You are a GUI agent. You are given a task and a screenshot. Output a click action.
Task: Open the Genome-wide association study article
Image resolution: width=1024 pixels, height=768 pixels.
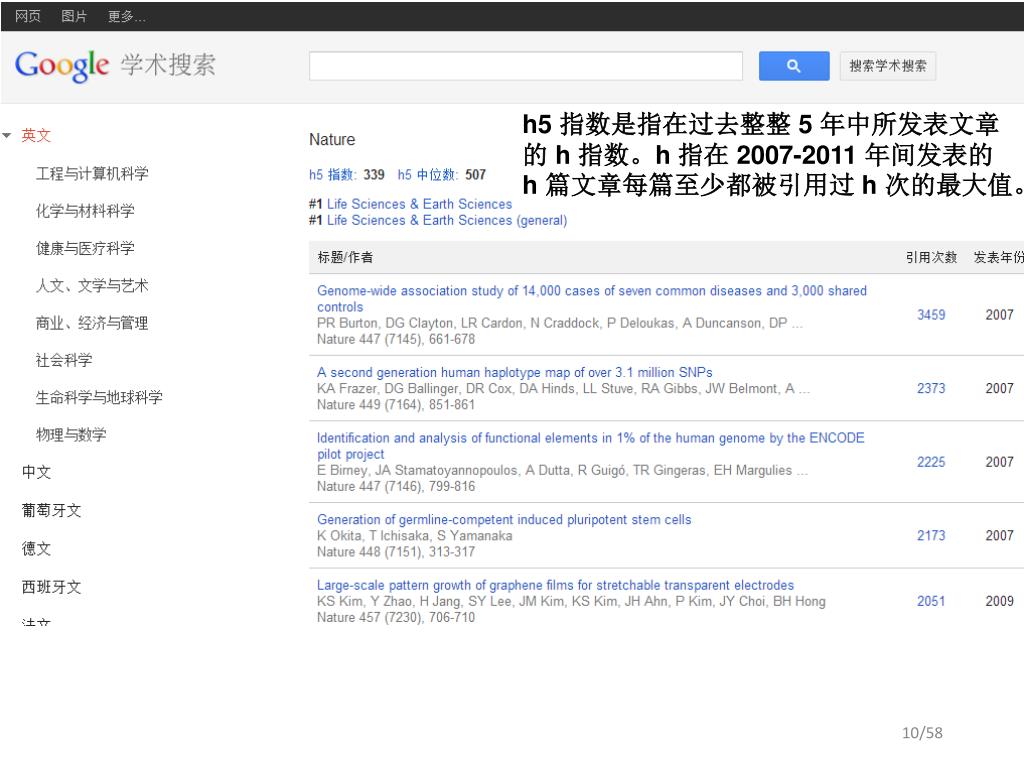point(592,298)
